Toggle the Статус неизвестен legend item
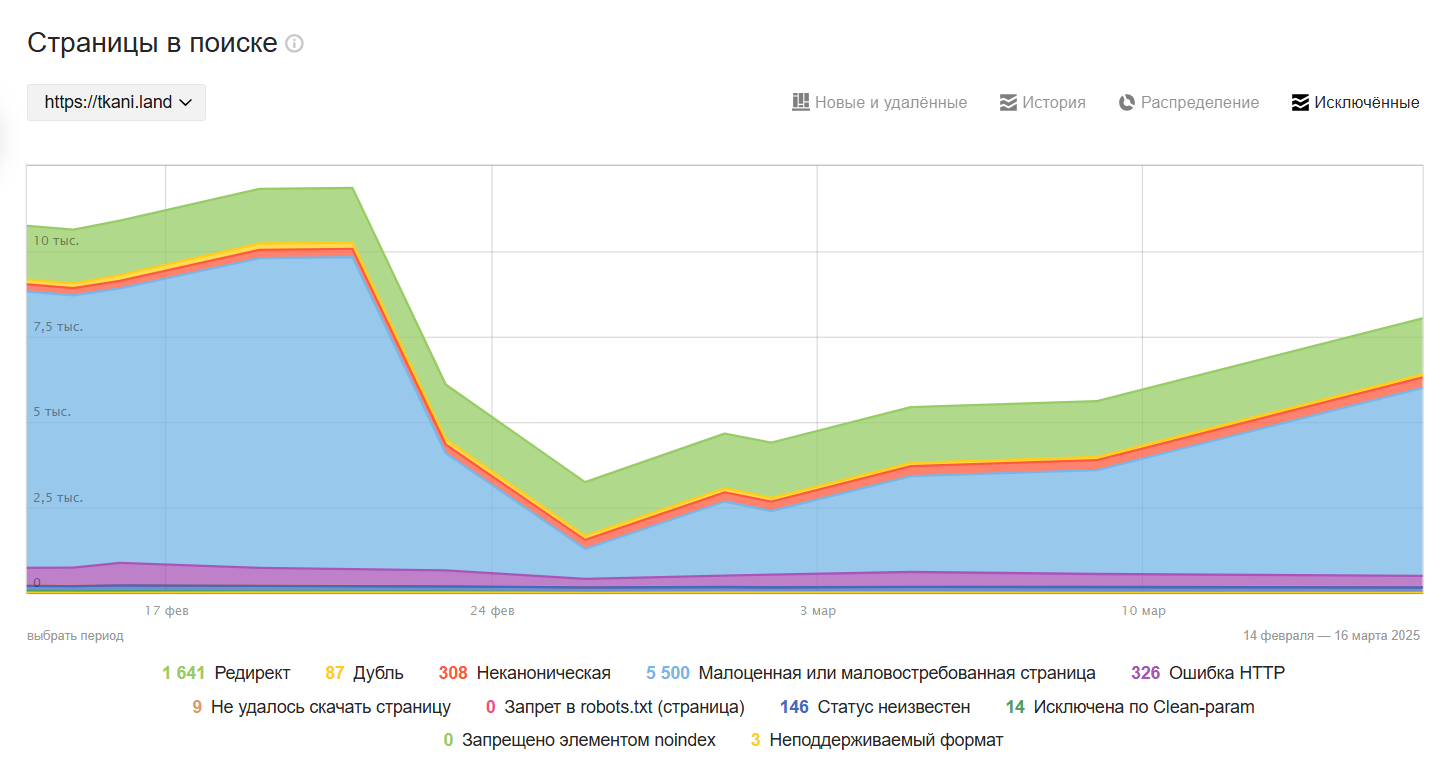The image size is (1445, 777). 893,707
